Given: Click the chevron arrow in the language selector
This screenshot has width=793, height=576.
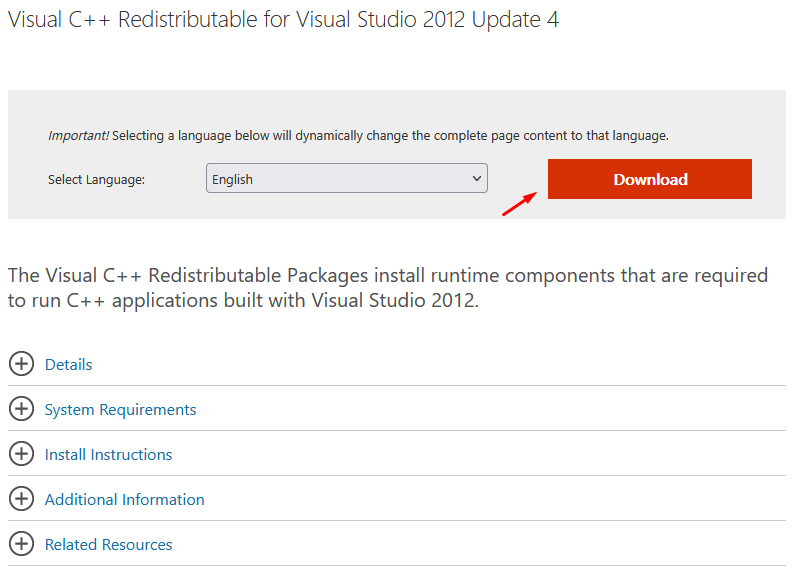Looking at the screenshot, I should click(x=476, y=179).
